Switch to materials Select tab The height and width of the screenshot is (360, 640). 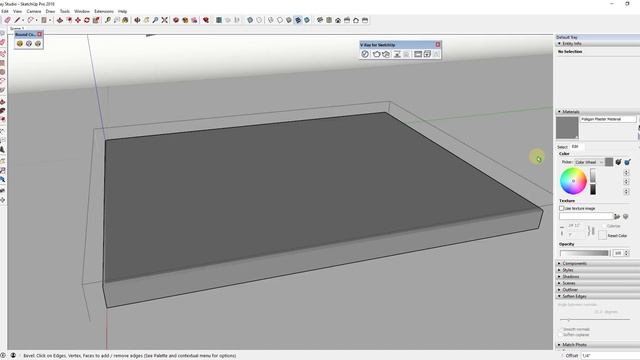click(562, 147)
